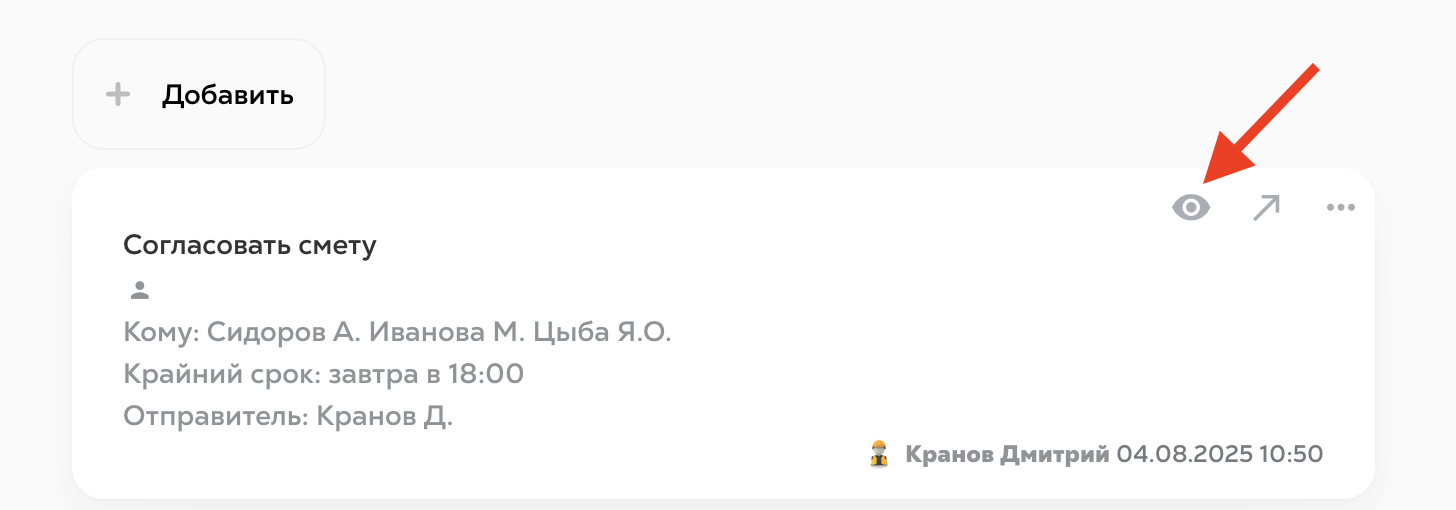
Task: Click sender name Кранов Д.
Action: [x=385, y=416]
